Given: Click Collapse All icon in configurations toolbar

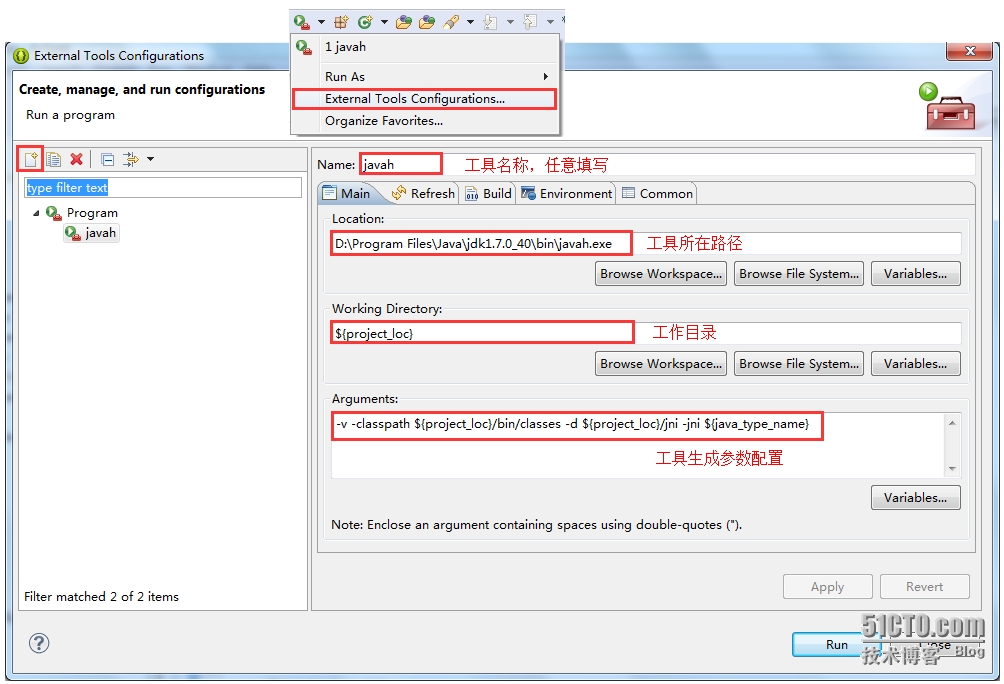Looking at the screenshot, I should tap(108, 159).
